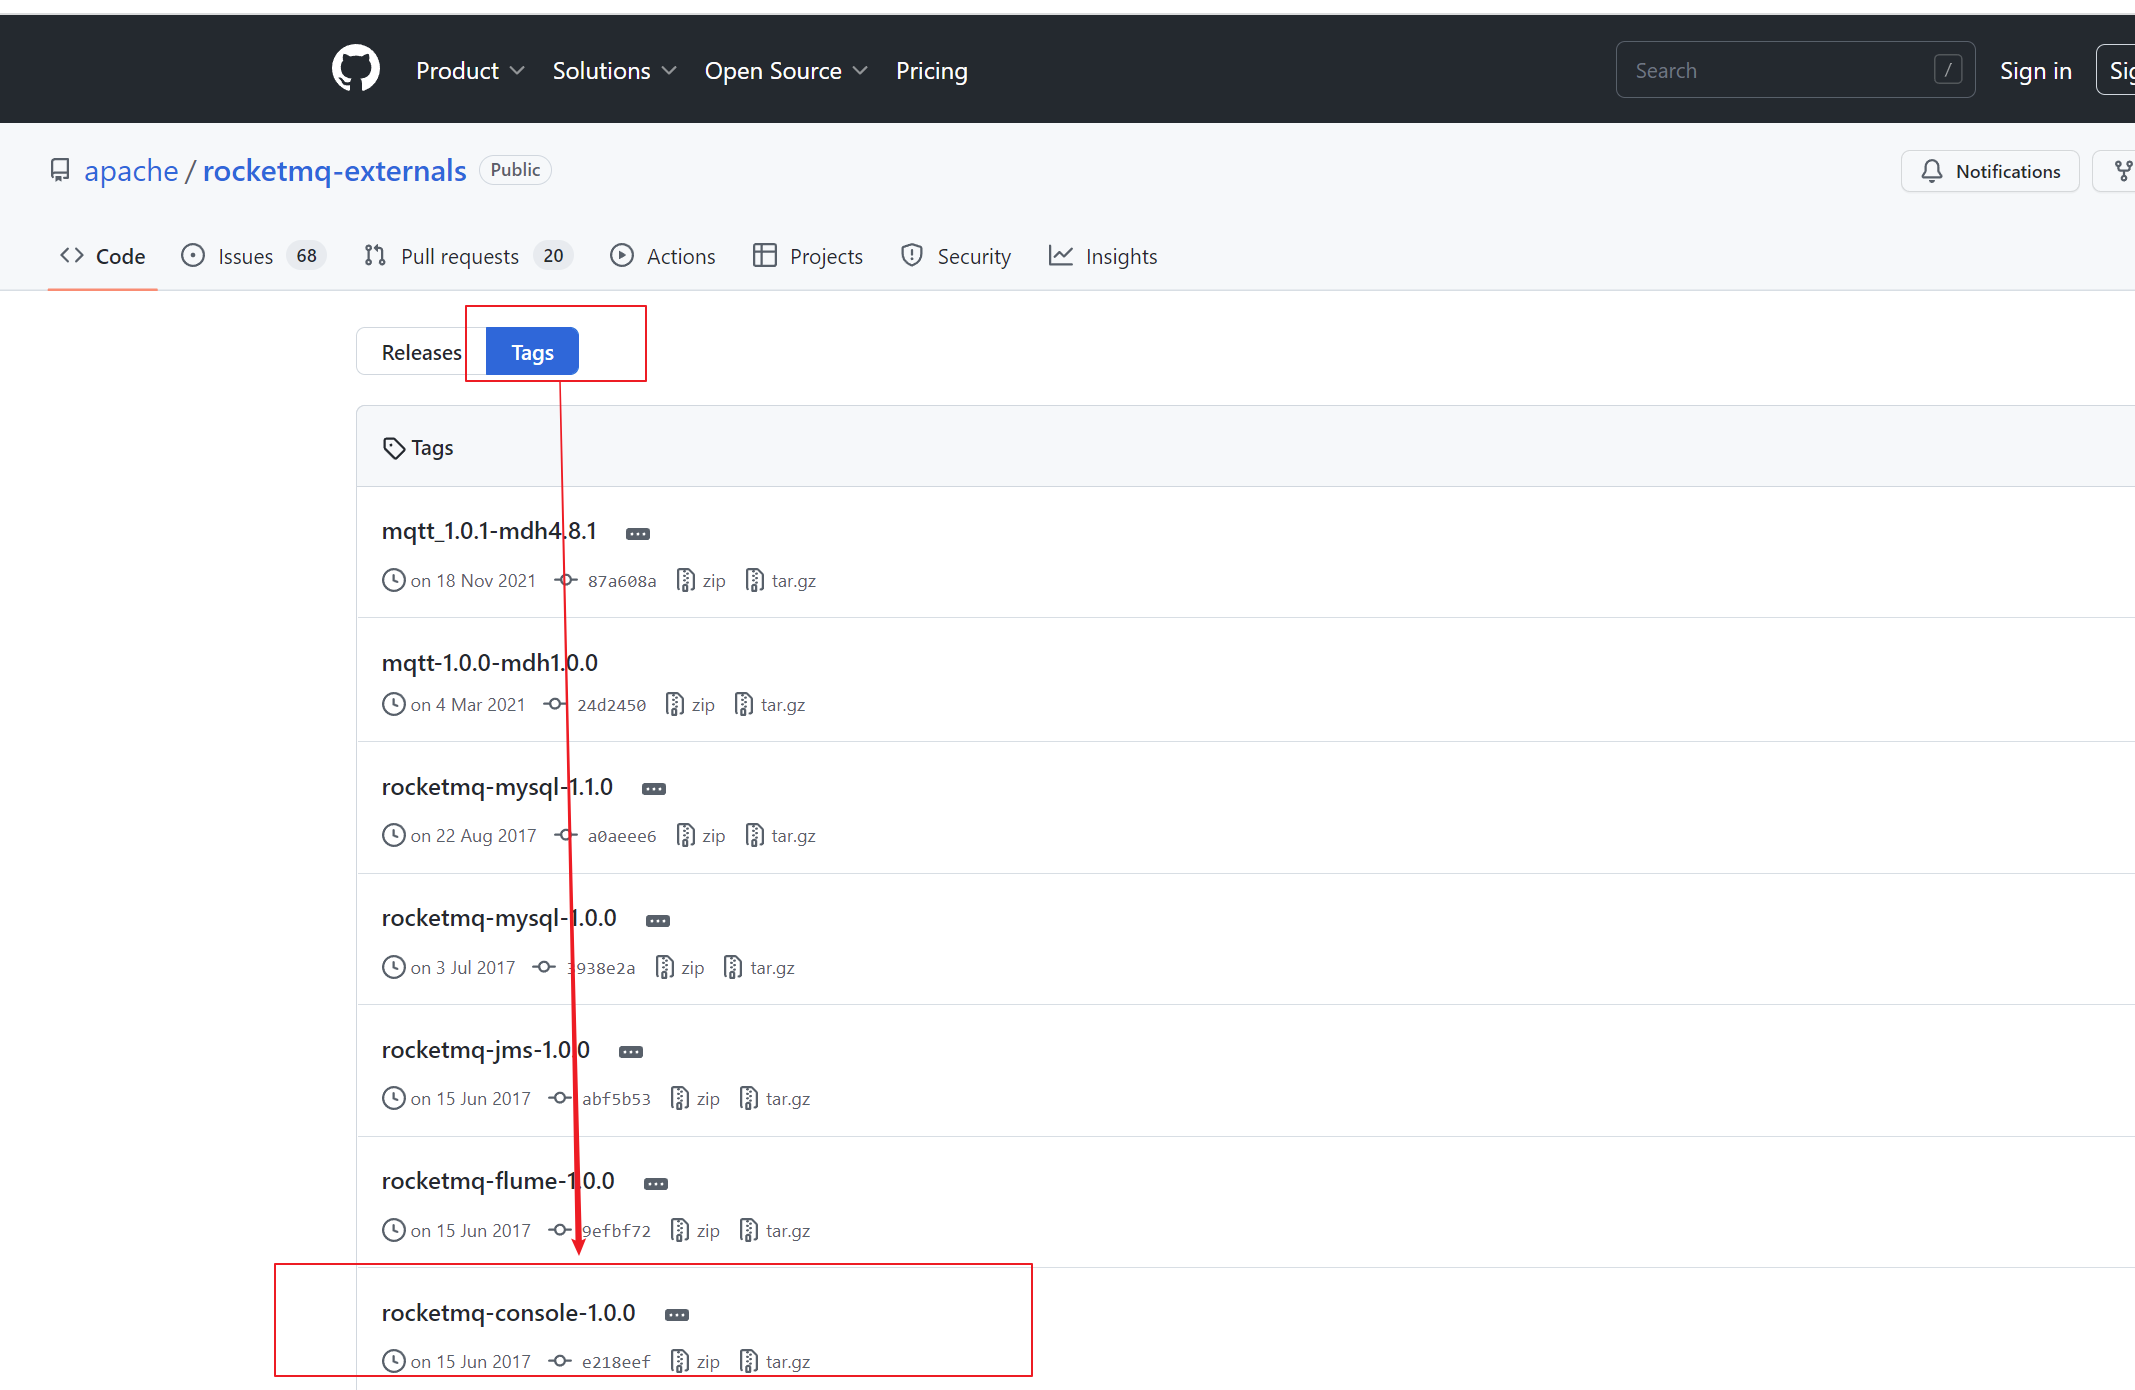Download zip for rocketmq-mysql-1.1.0
Viewport: 2135px width, 1390px height.
(x=701, y=836)
